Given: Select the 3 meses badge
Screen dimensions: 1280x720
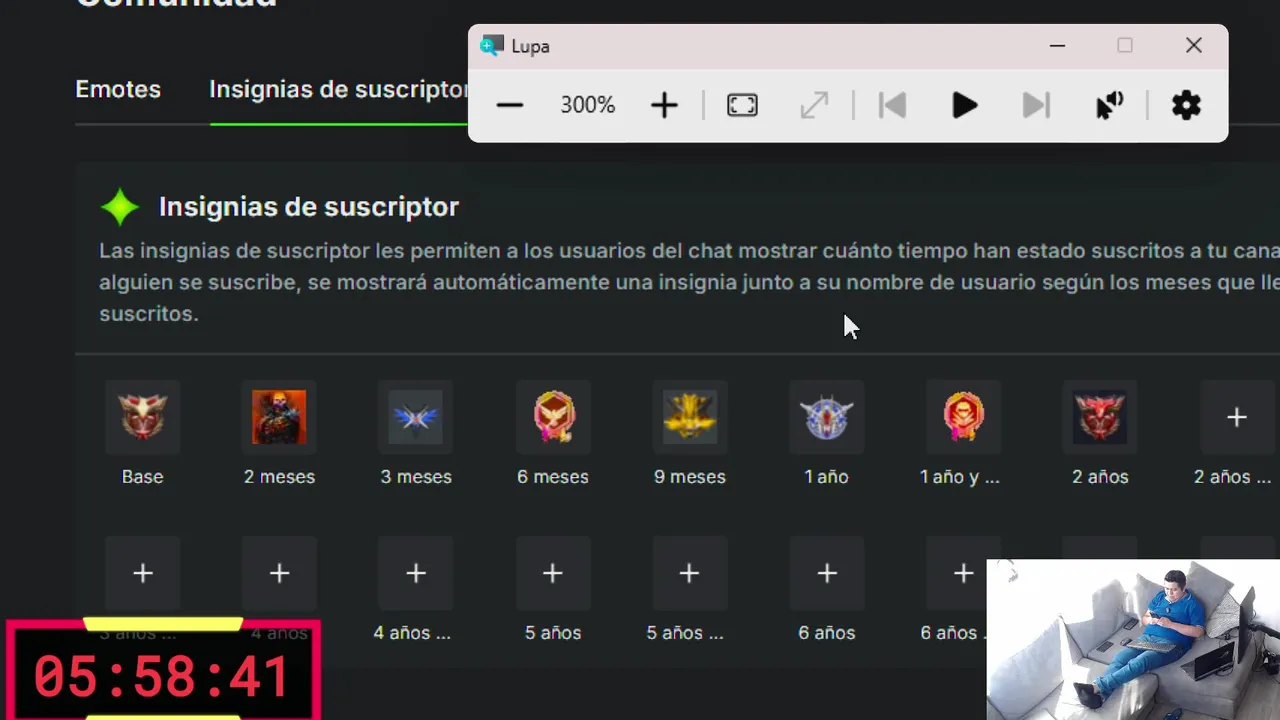Looking at the screenshot, I should pos(416,417).
